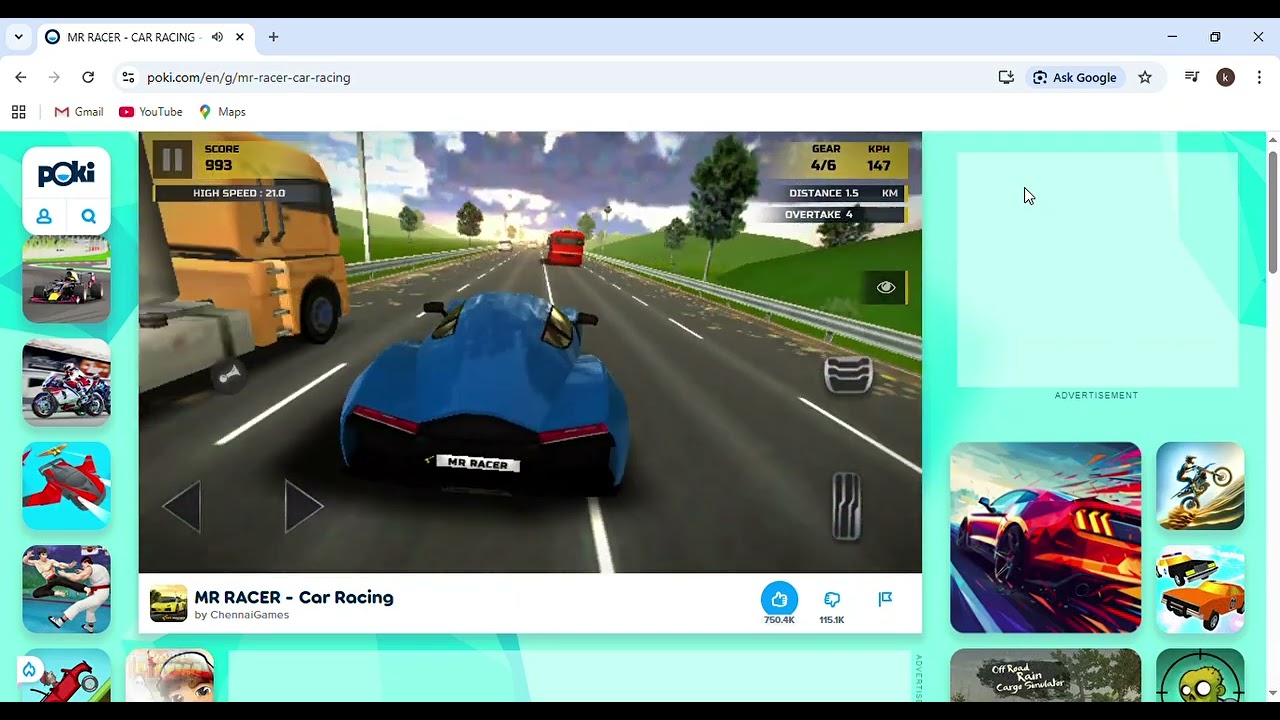Steer right with the right arrow
1280x720 pixels.
(303, 507)
